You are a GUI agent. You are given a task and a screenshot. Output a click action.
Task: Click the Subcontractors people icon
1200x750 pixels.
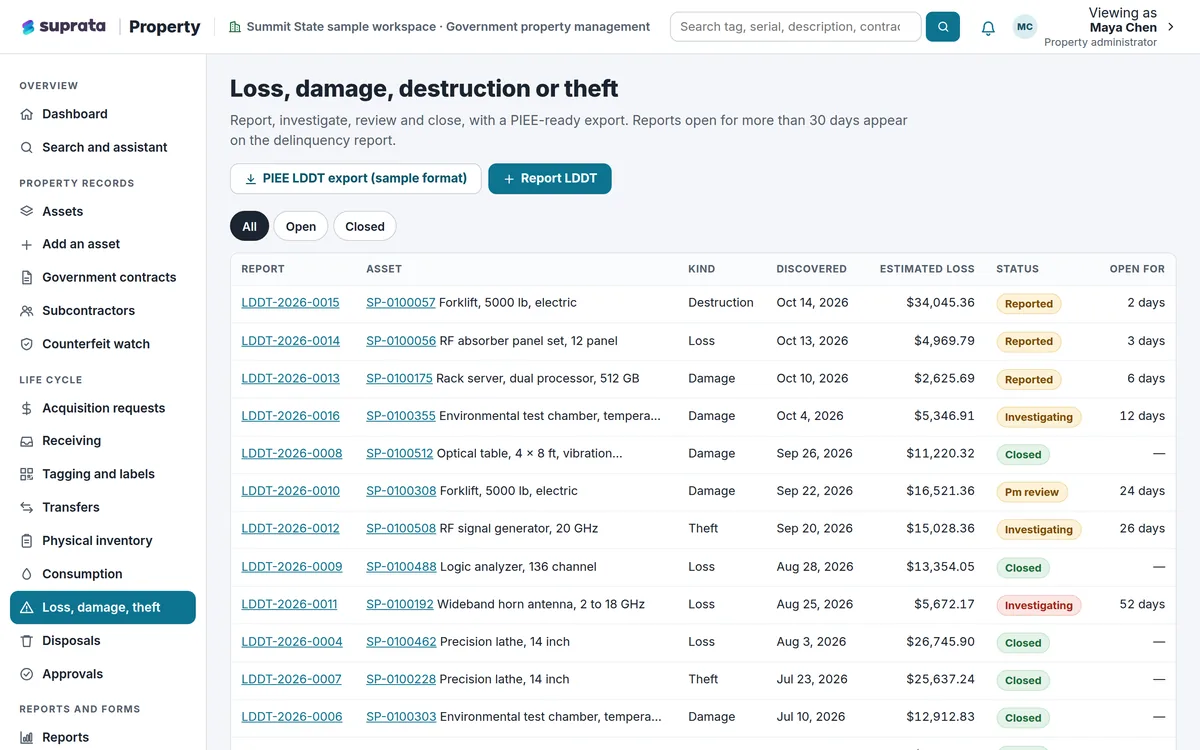click(x=27, y=311)
